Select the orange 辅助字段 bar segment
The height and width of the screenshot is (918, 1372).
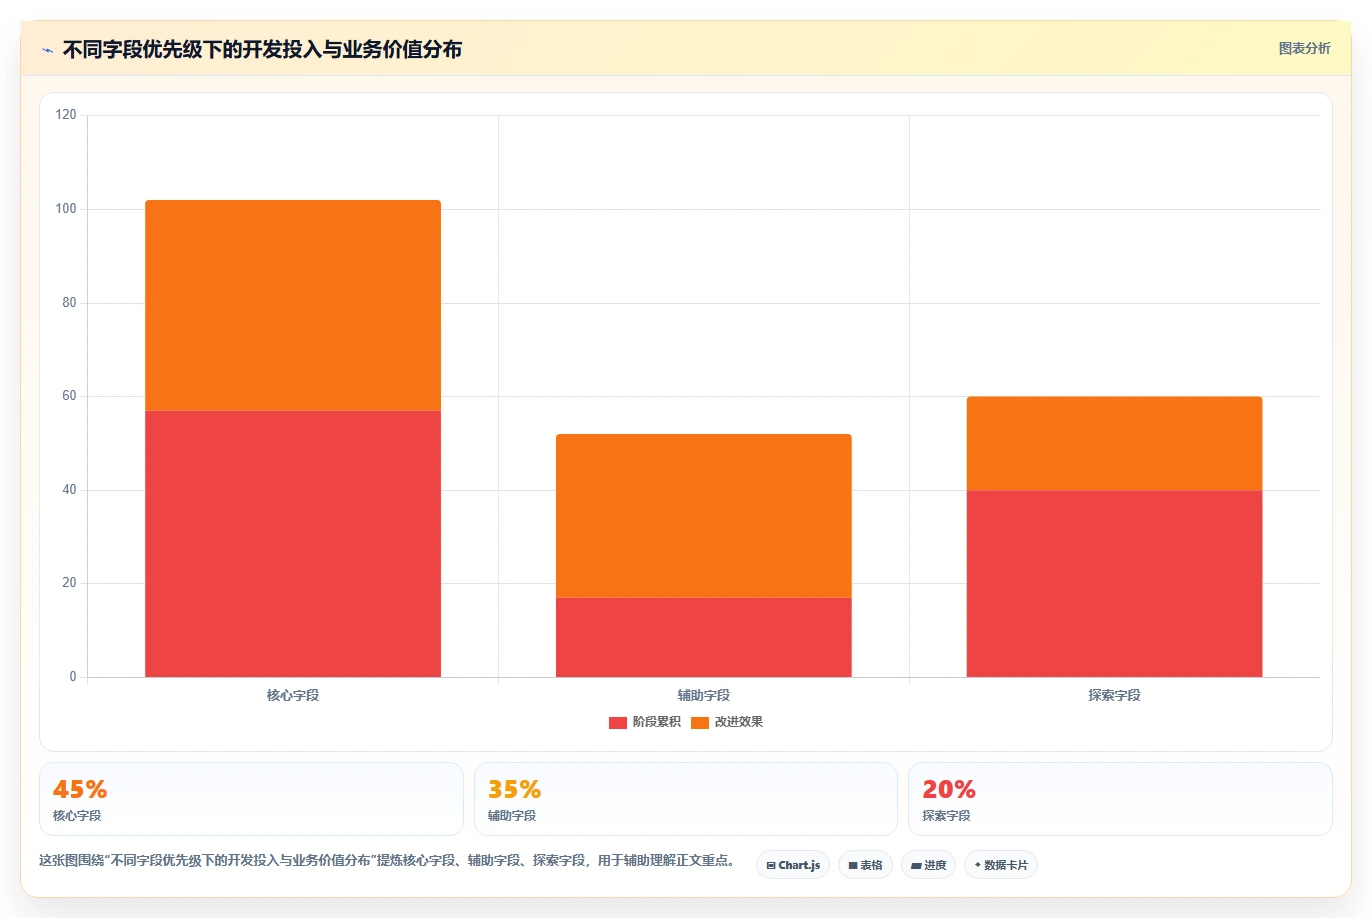click(x=704, y=516)
